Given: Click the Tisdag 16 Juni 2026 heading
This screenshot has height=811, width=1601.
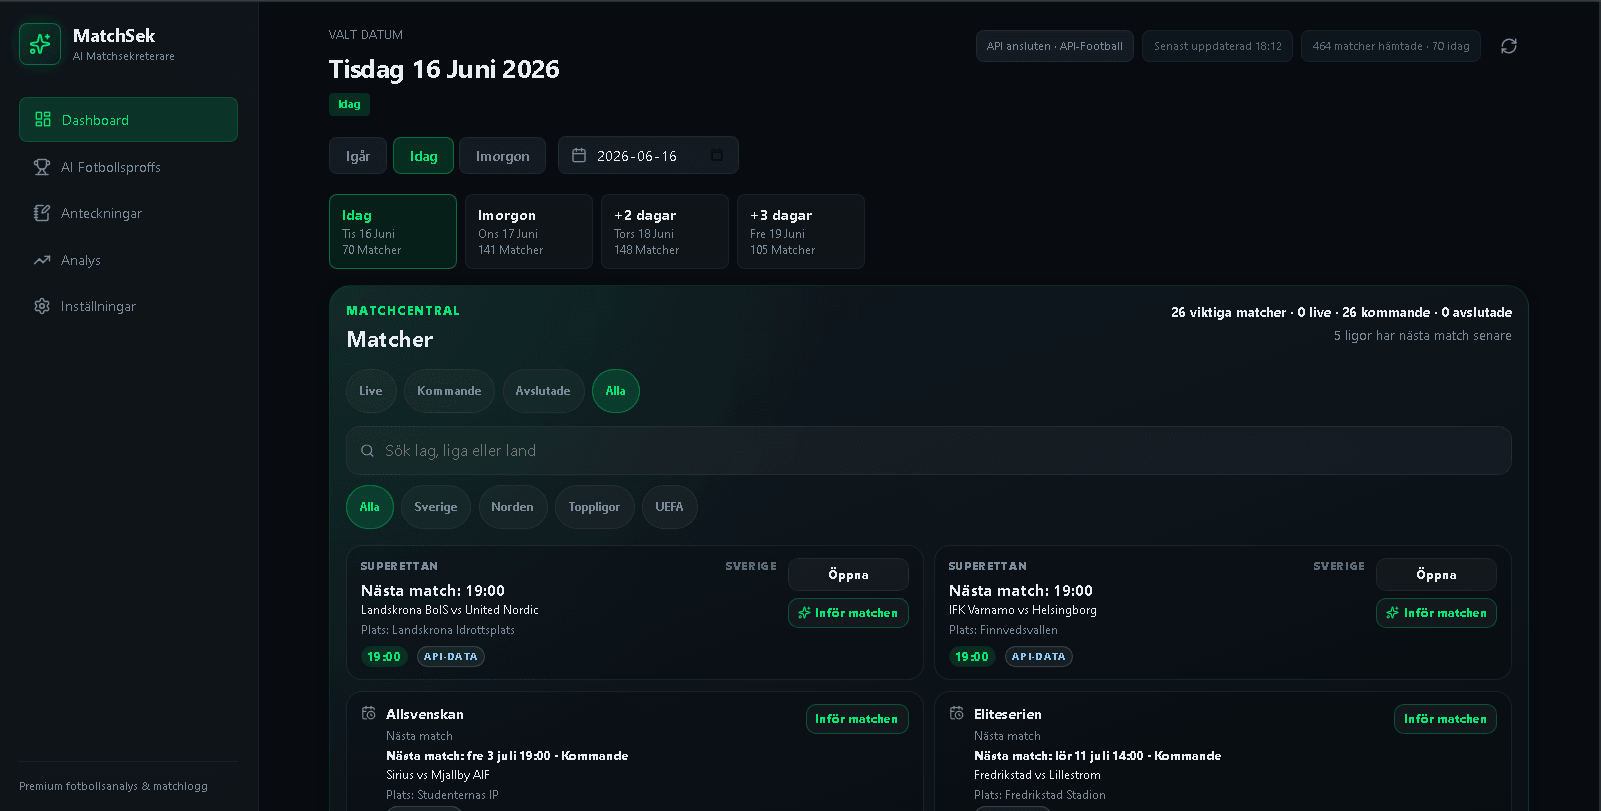Looking at the screenshot, I should coord(444,69).
